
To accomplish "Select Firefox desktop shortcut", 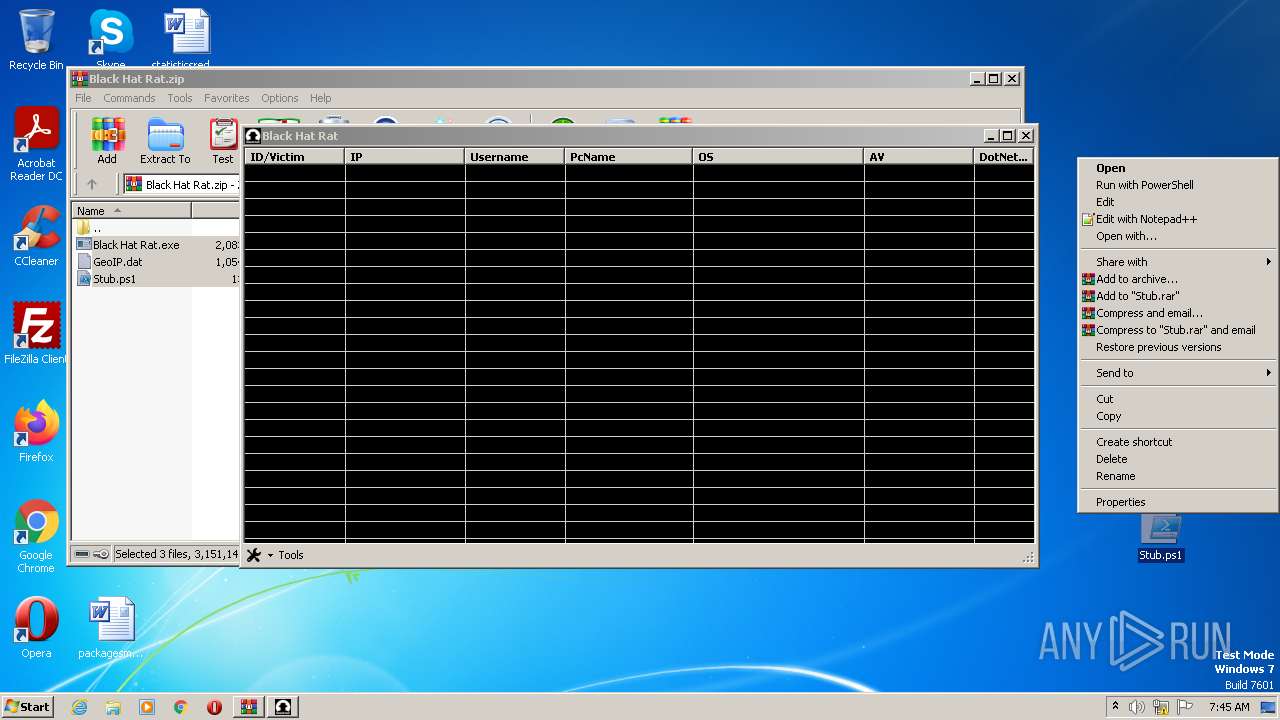I will [36, 432].
